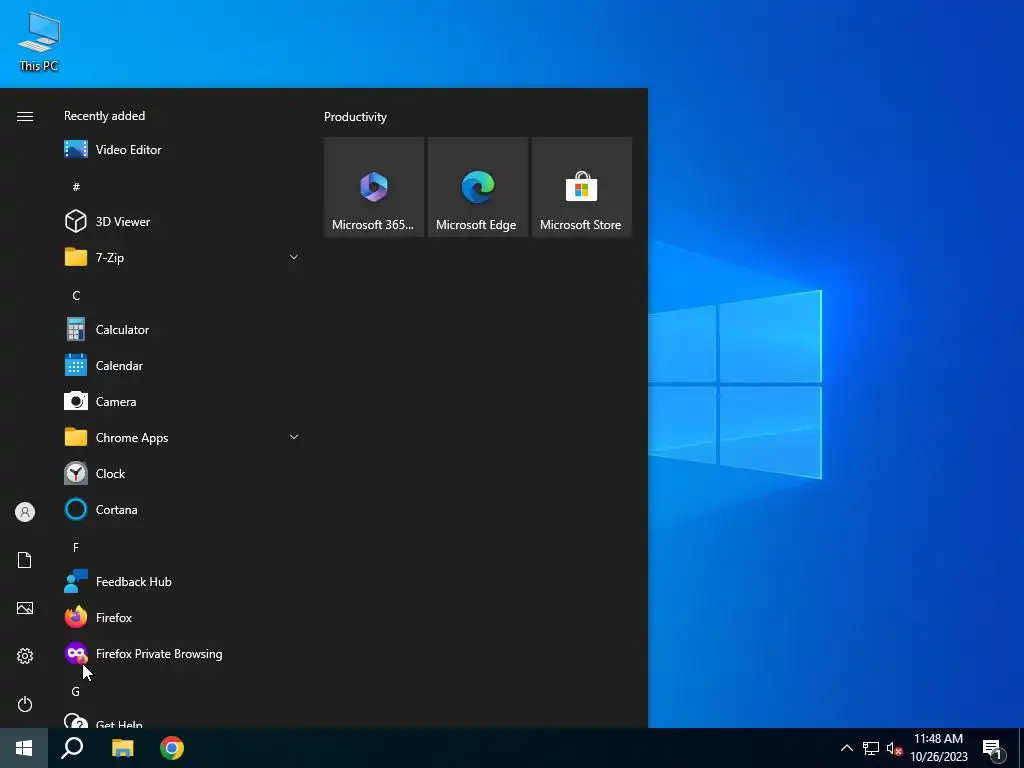The width and height of the screenshot is (1024, 768).
Task: Launch Firefox from the app list
Action: click(x=182, y=617)
